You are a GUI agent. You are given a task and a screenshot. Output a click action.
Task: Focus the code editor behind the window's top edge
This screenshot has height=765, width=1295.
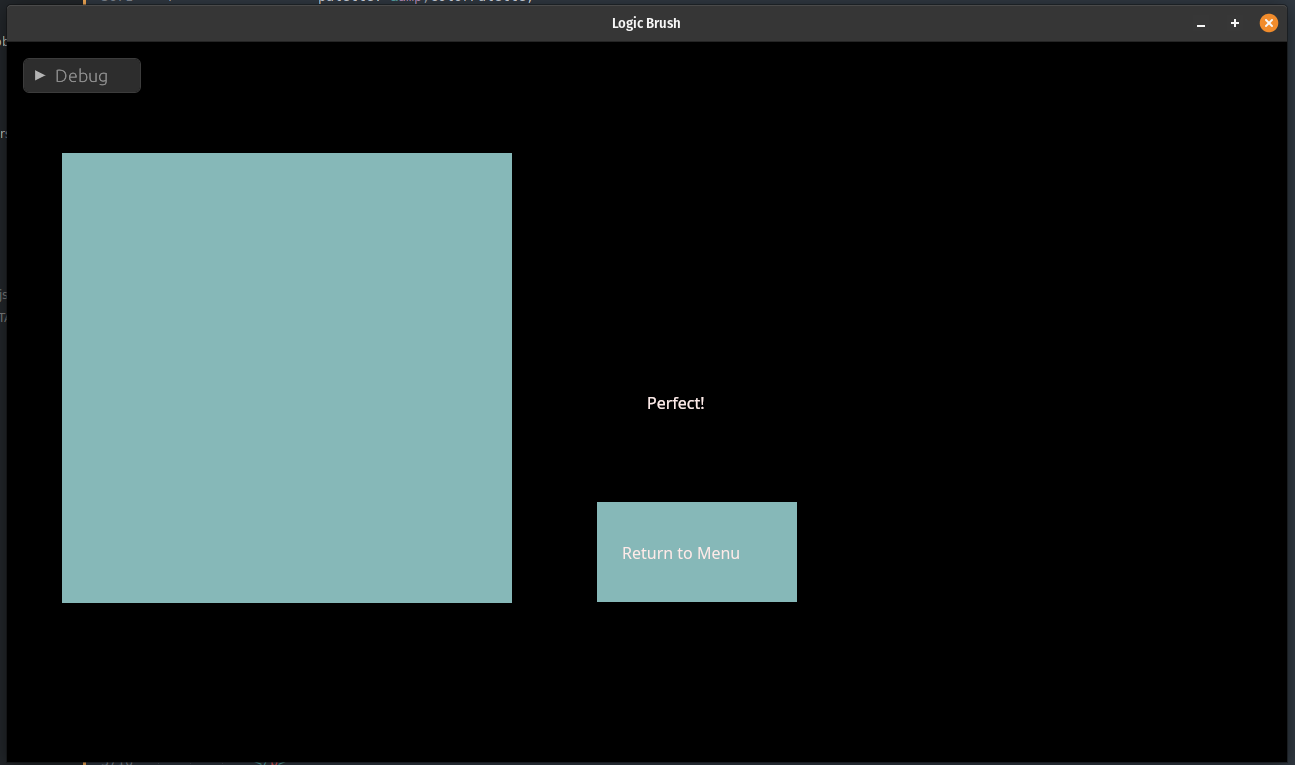400,2
